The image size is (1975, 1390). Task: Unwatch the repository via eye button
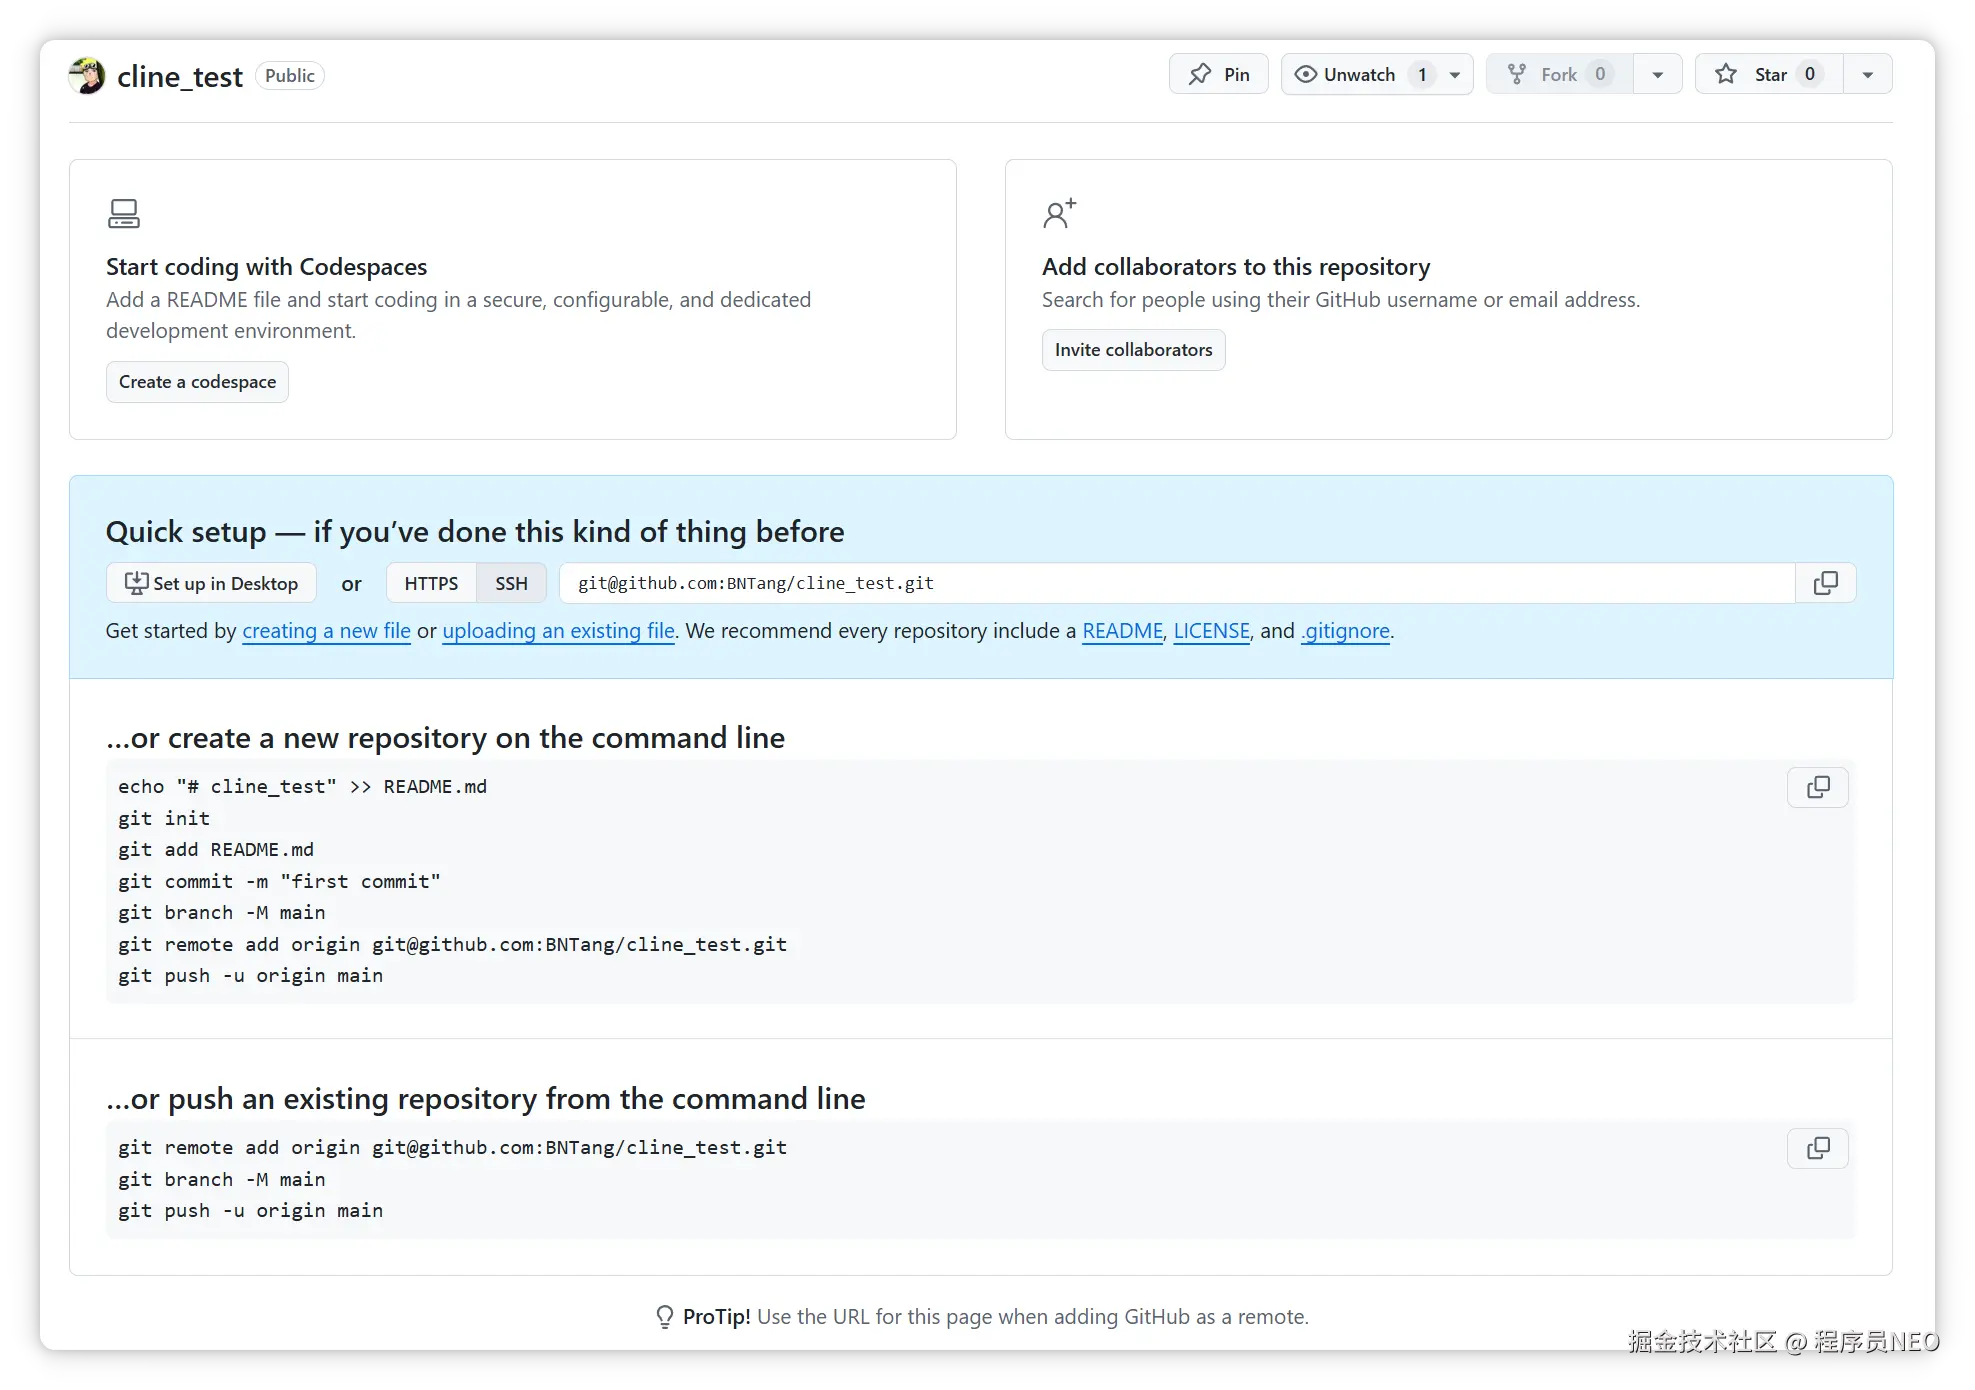pyautogui.click(x=1345, y=75)
